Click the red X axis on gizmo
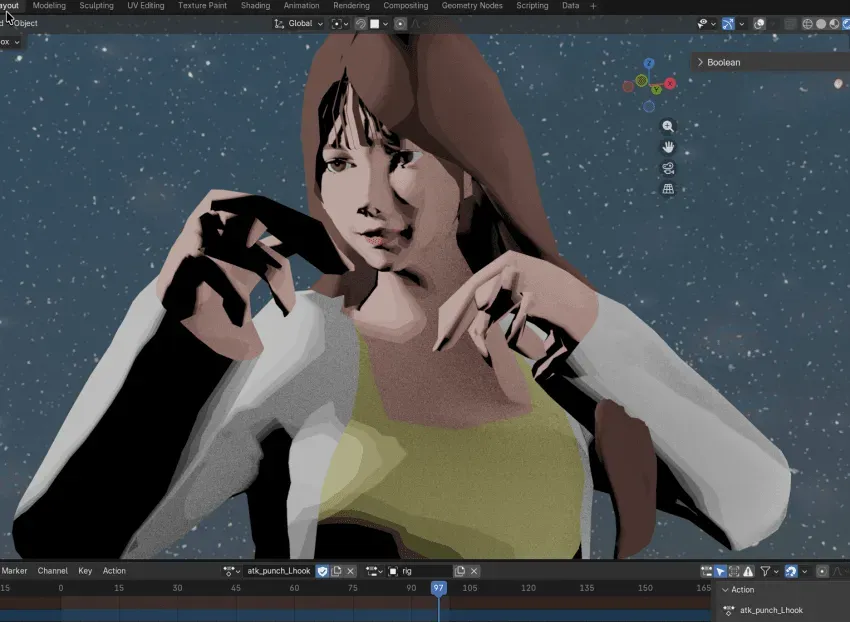This screenshot has width=850, height=622. [671, 84]
